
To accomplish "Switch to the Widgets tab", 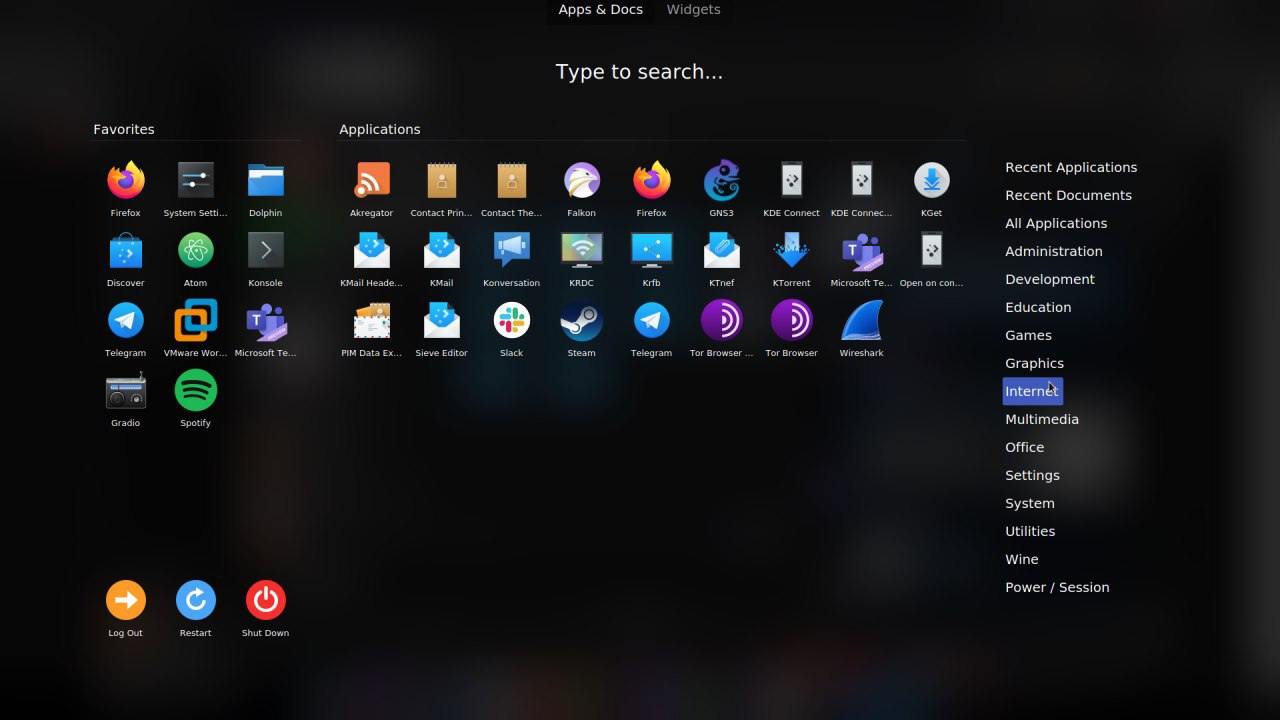I will 693,10.
